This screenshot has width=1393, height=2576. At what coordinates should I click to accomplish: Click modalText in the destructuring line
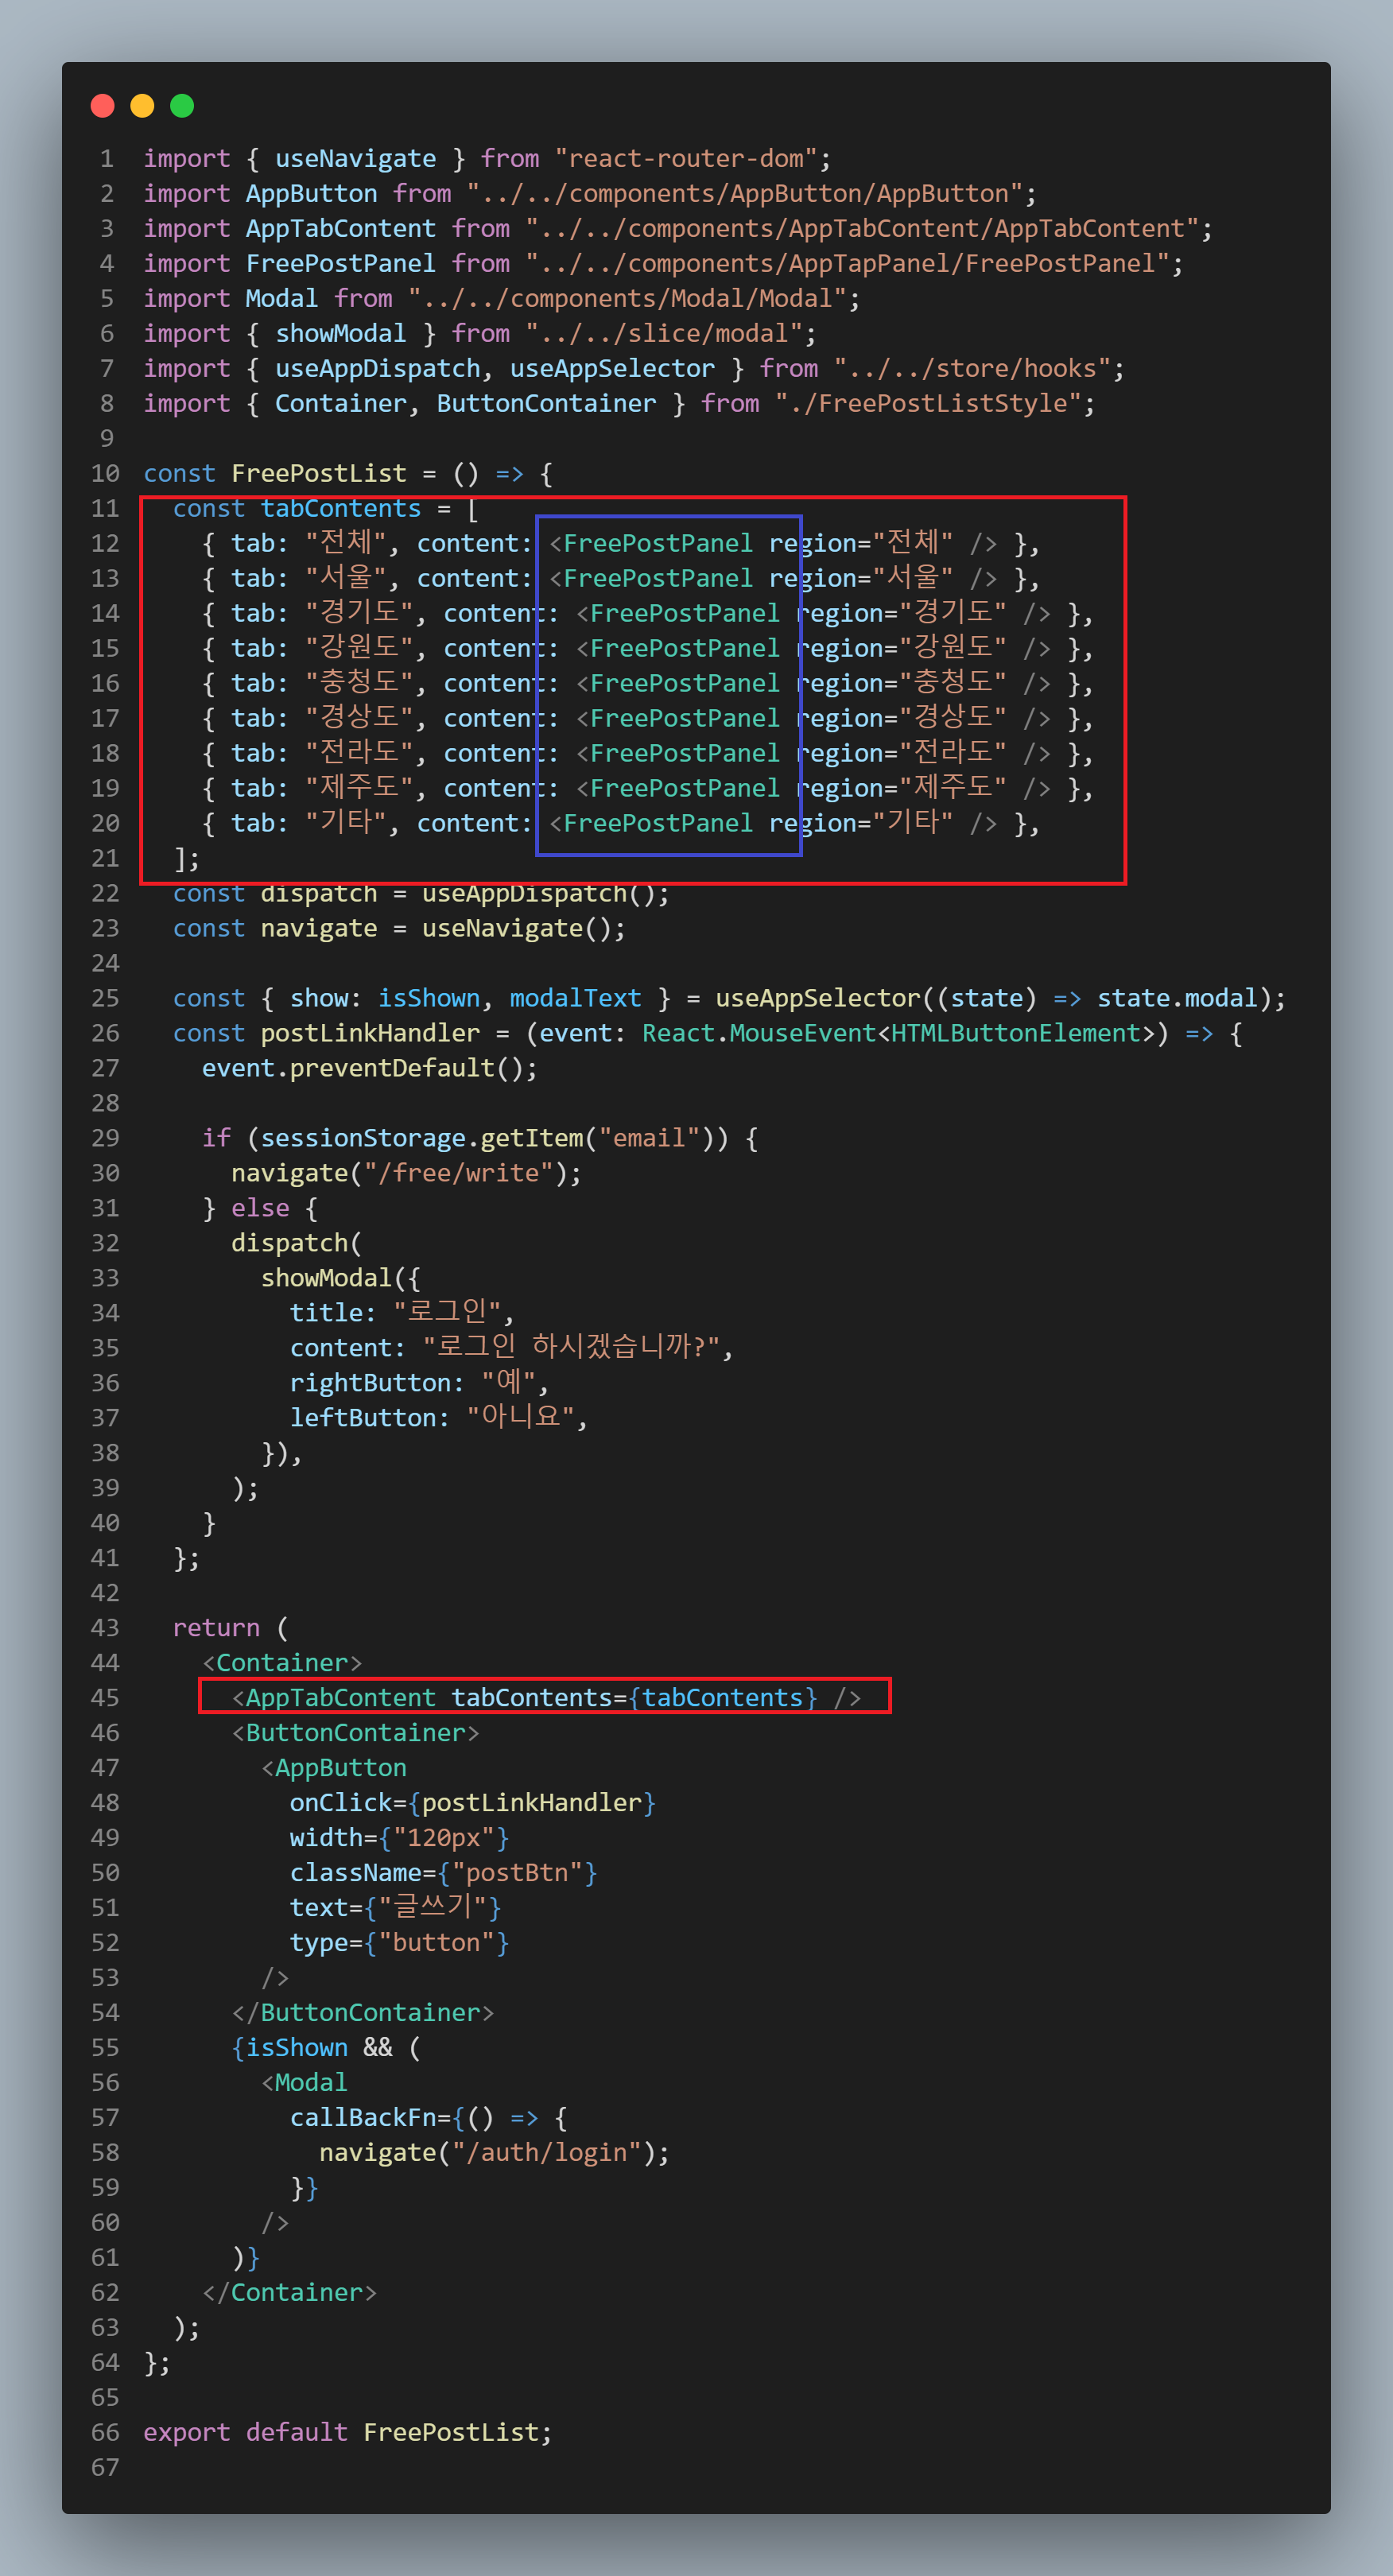coord(575,999)
